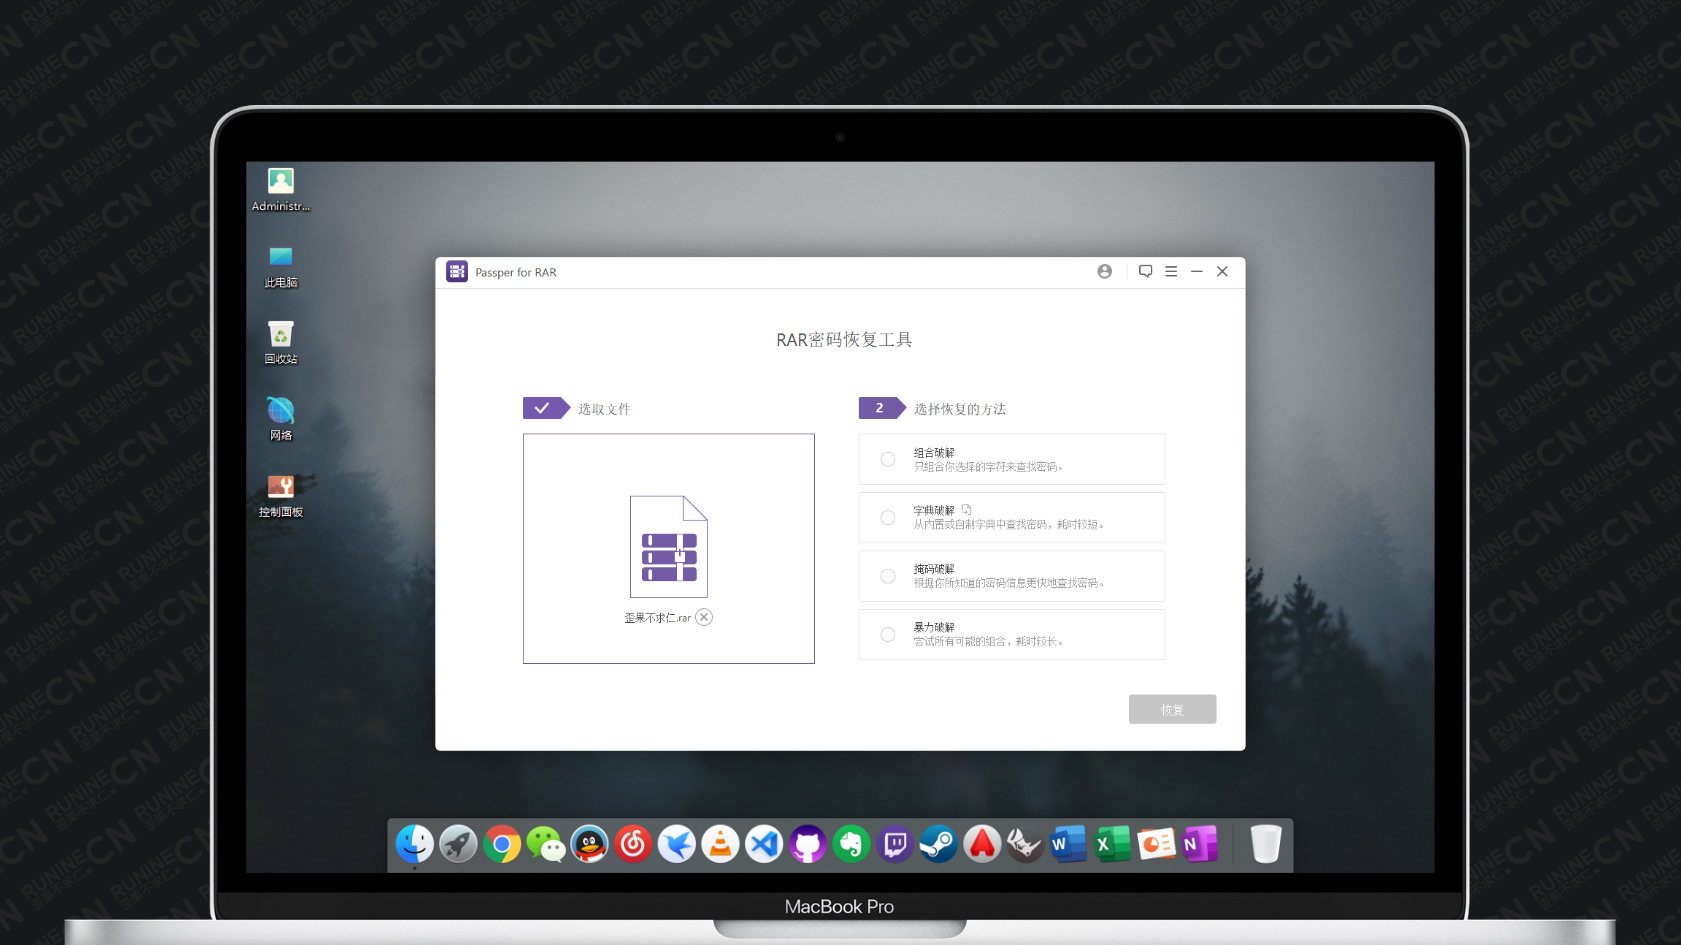Launch Microsoft PowerPoint from dock
The image size is (1681, 945).
(x=1156, y=845)
